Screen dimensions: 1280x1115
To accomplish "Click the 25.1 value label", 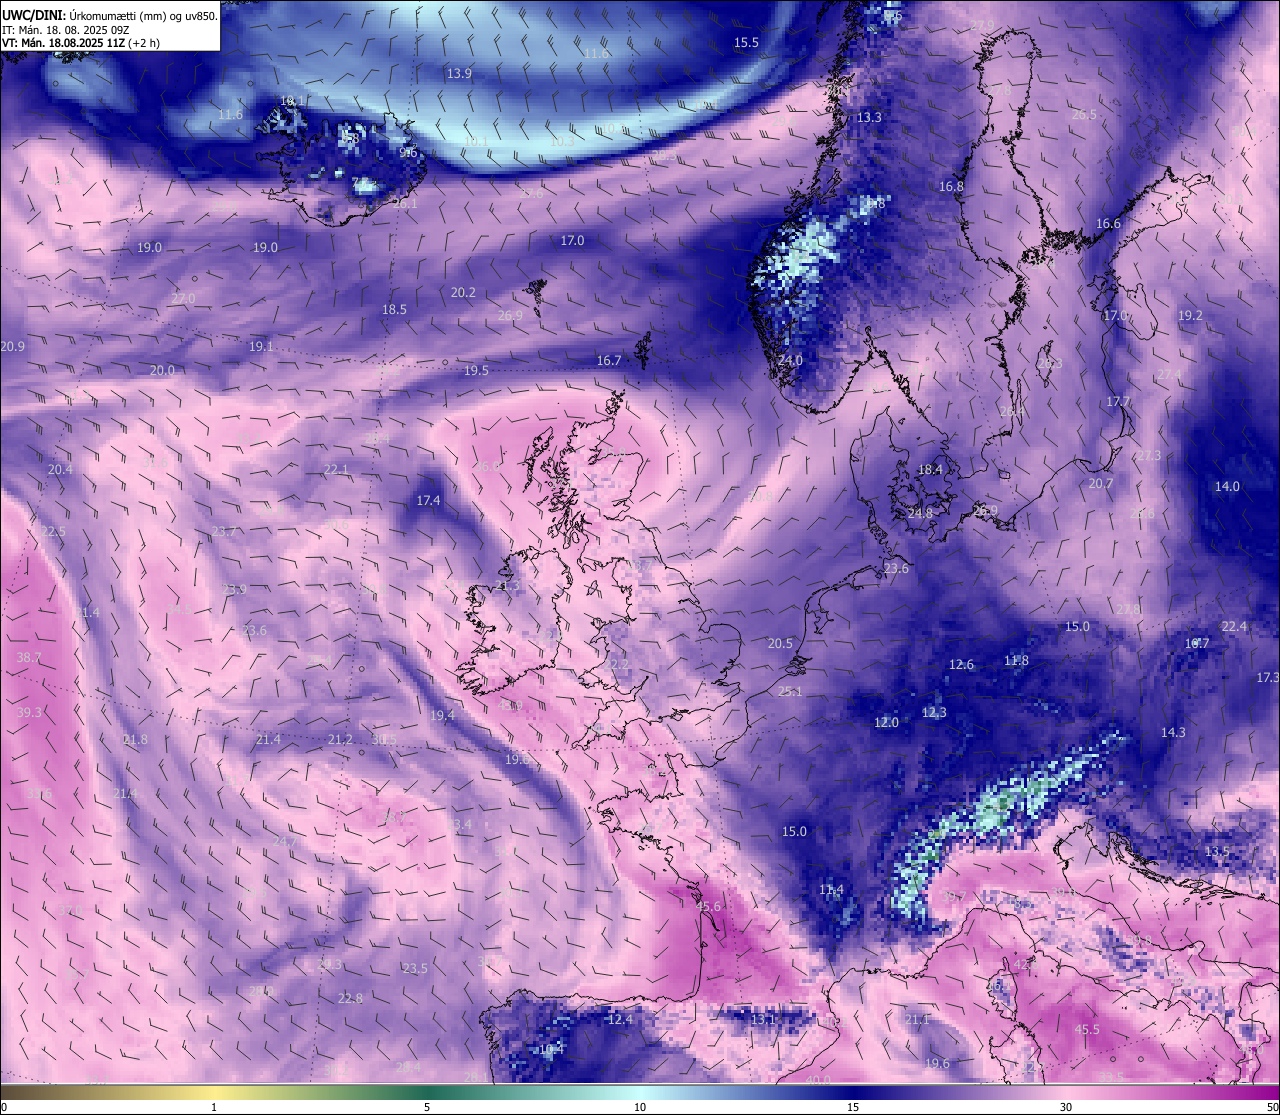I will point(790,692).
